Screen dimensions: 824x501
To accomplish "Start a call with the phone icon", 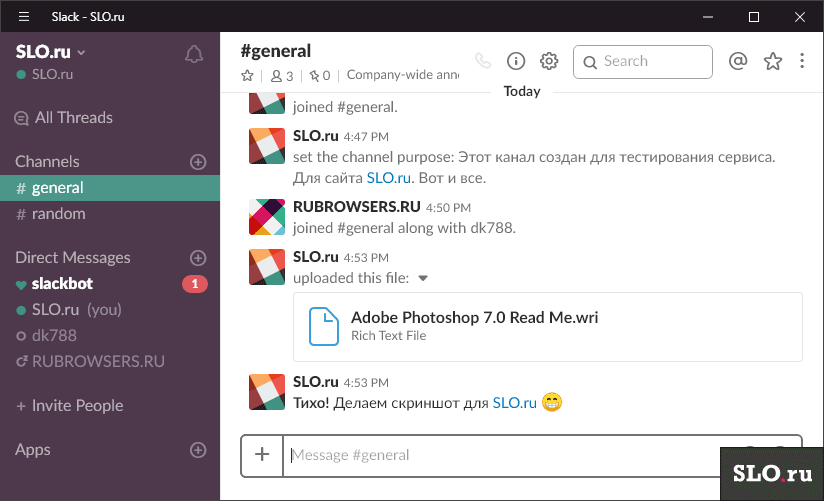I will 483,61.
